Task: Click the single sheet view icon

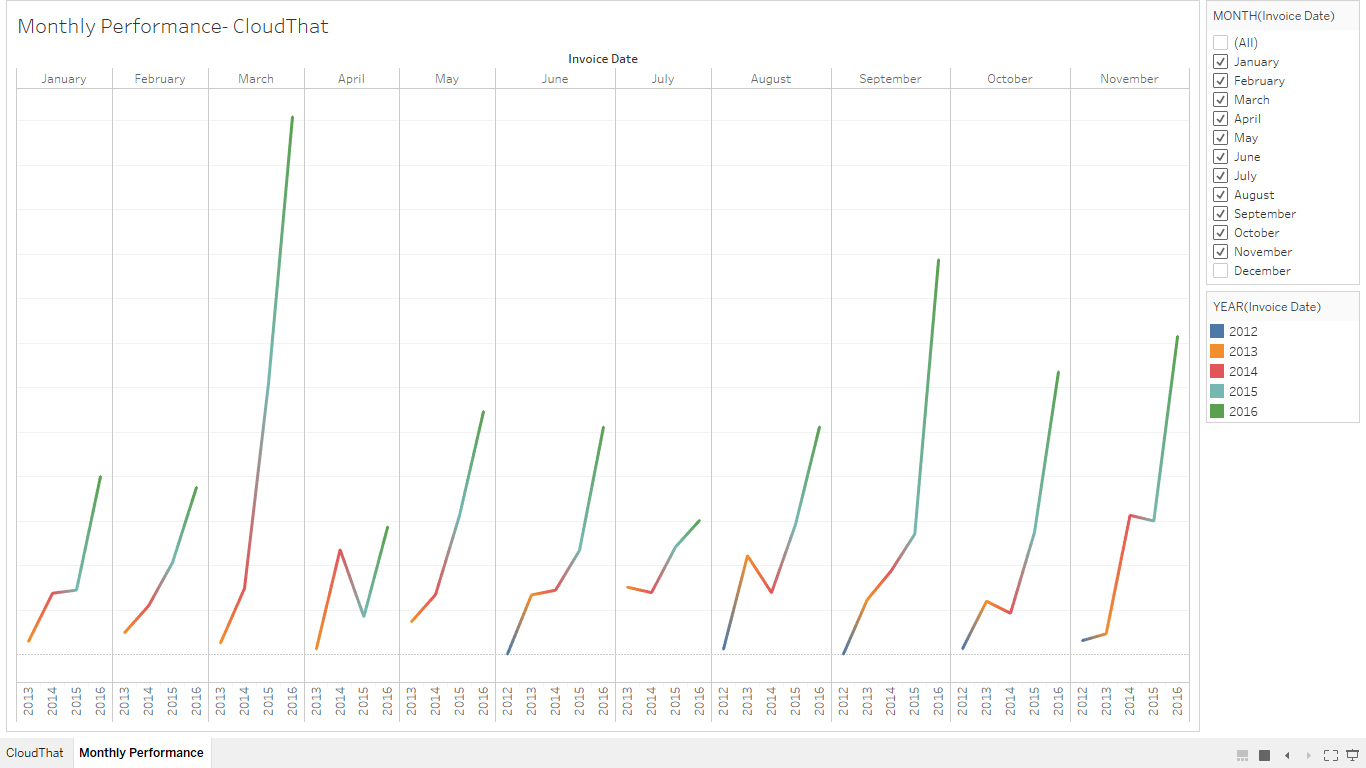Action: (x=1264, y=755)
